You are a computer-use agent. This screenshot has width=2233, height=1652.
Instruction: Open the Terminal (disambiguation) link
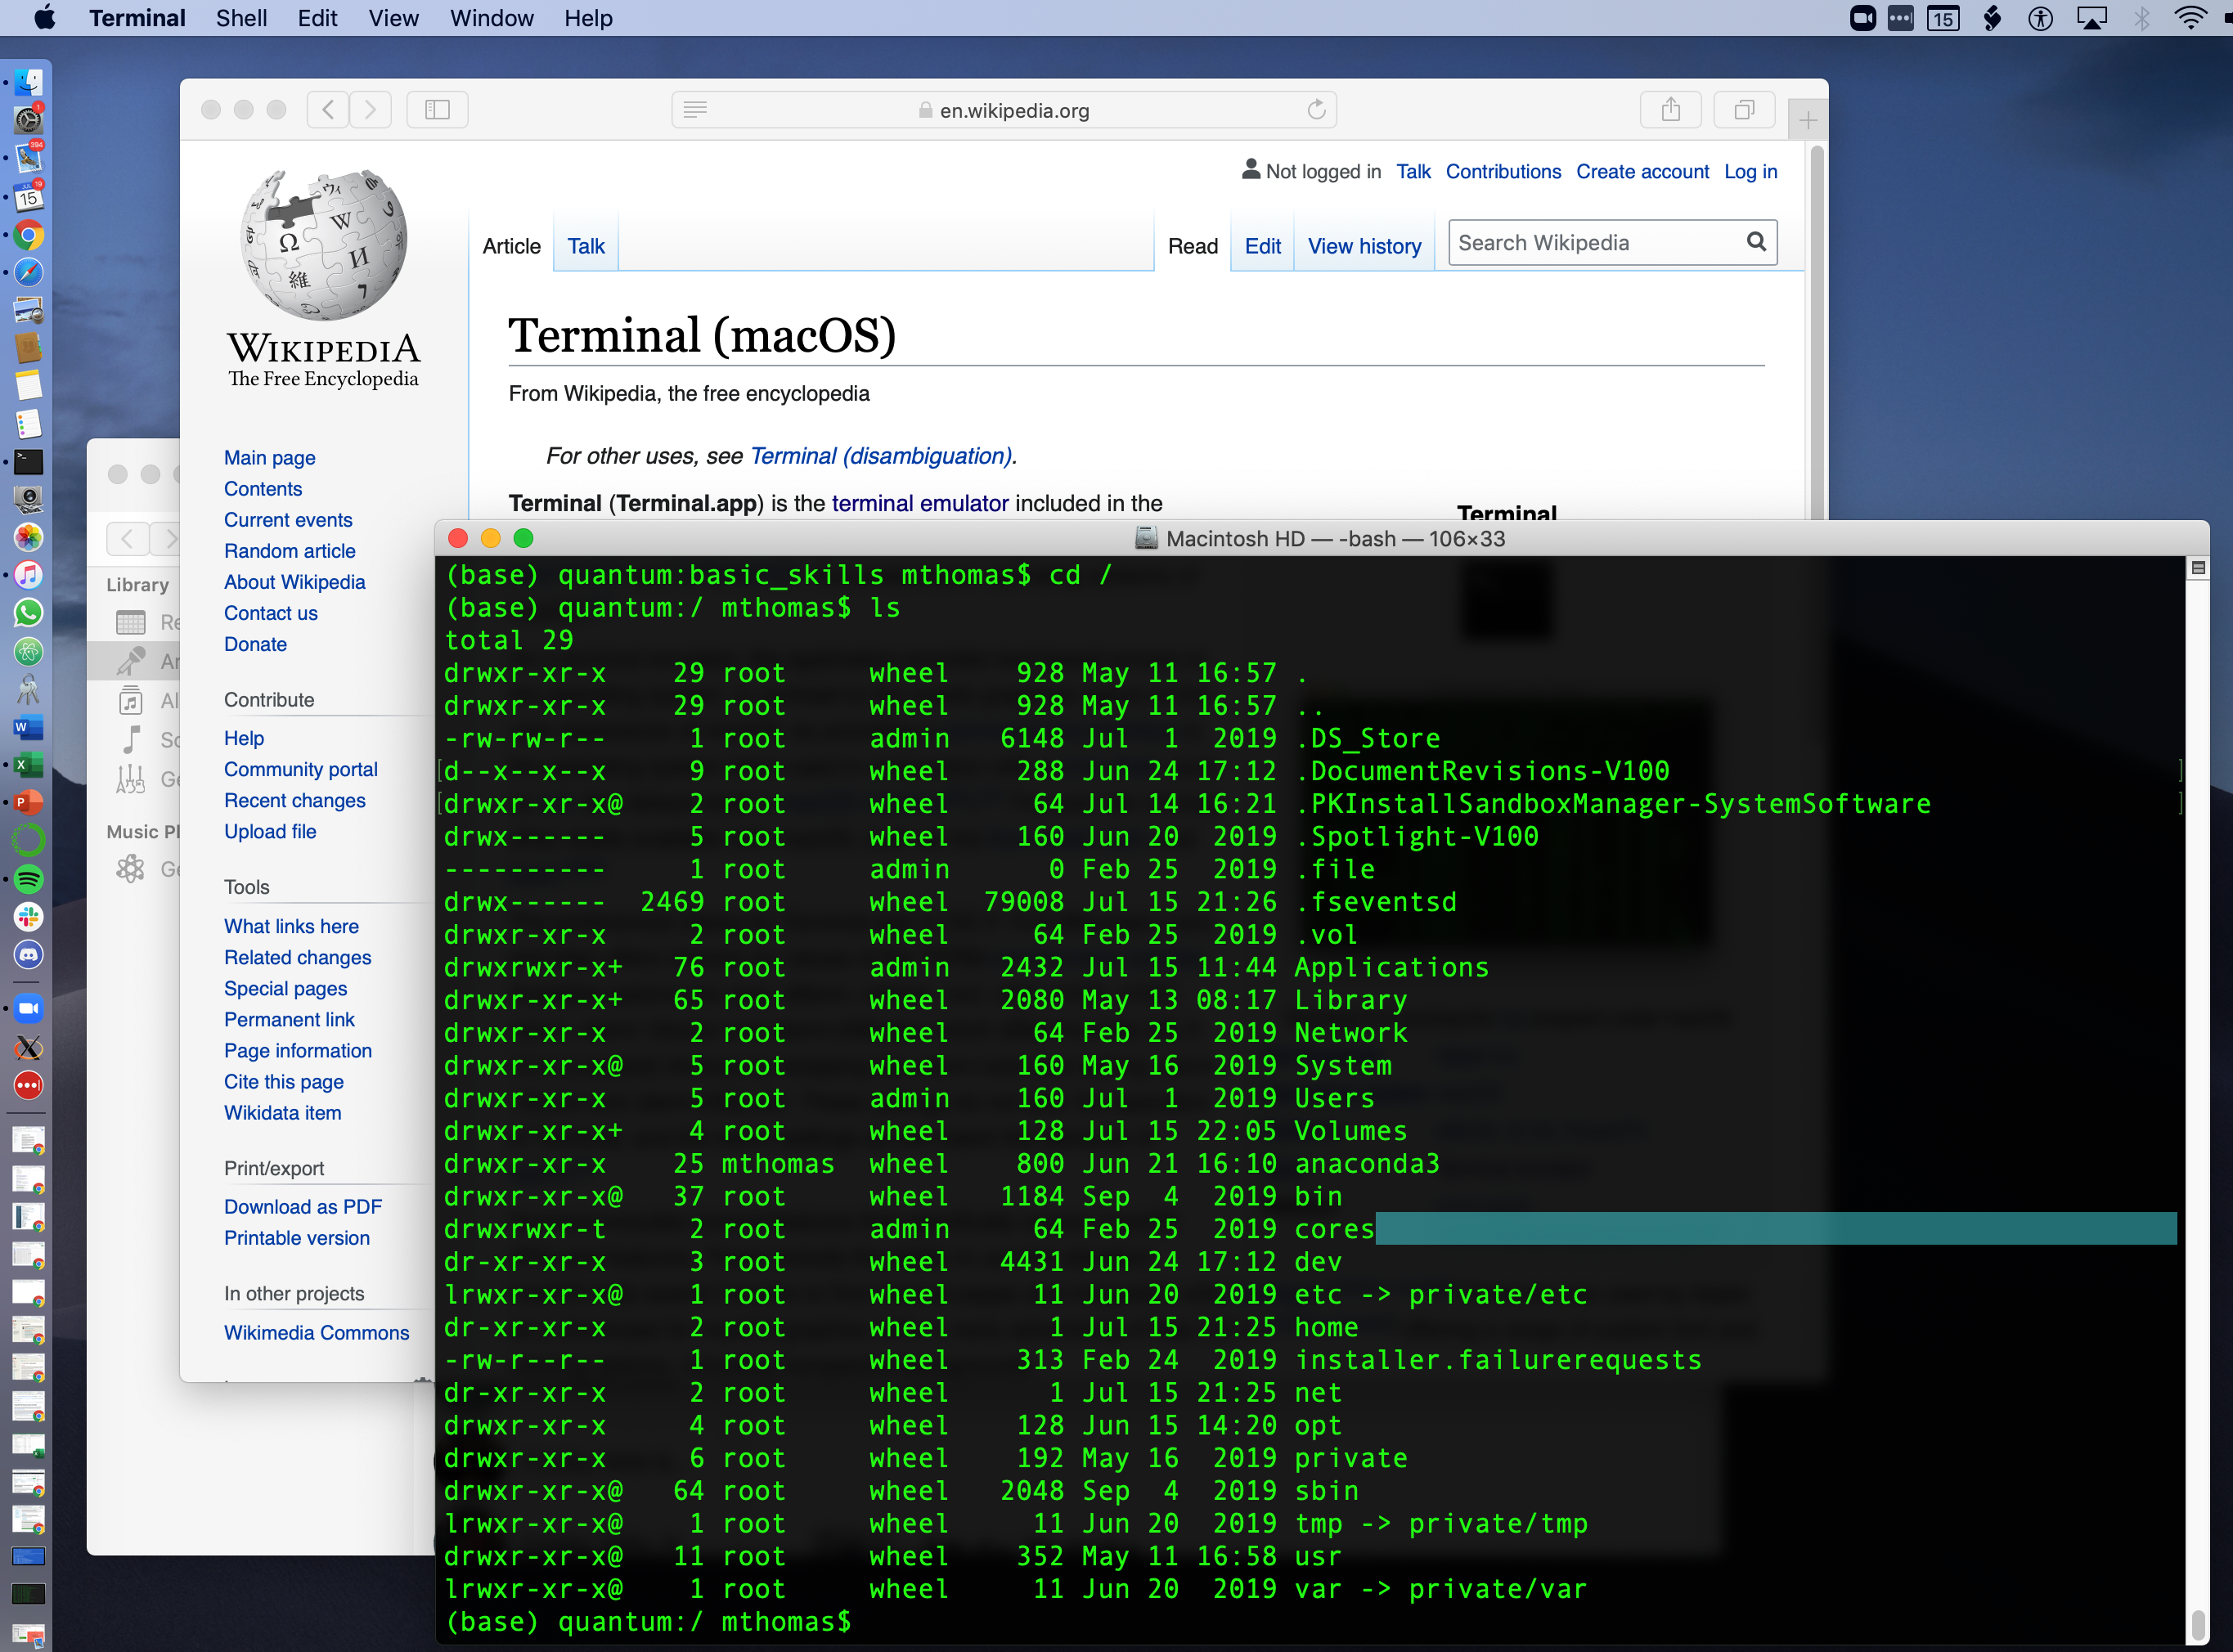(x=881, y=456)
